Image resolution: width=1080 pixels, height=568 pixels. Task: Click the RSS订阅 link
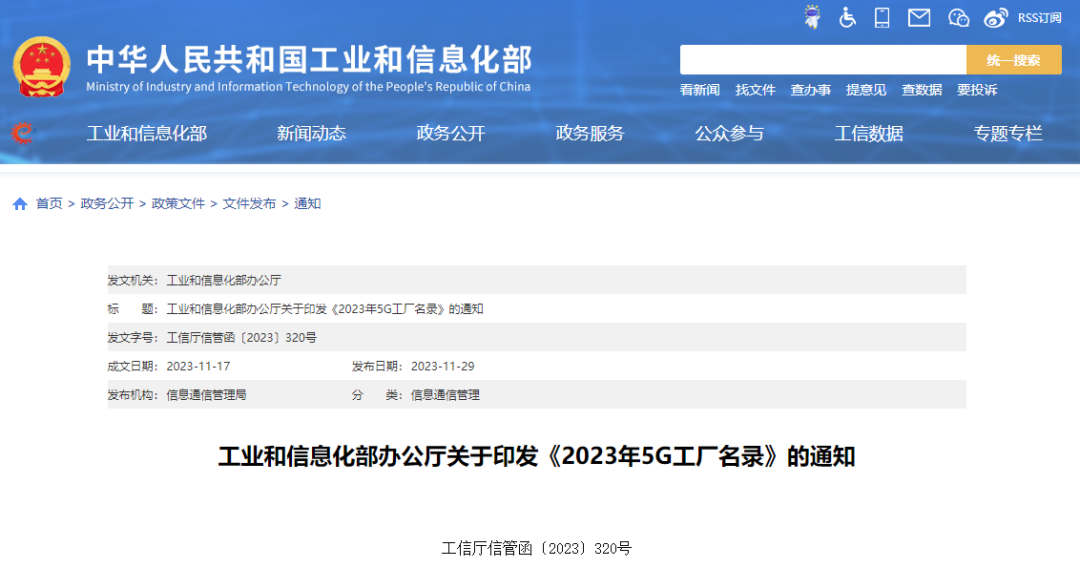point(1039,17)
